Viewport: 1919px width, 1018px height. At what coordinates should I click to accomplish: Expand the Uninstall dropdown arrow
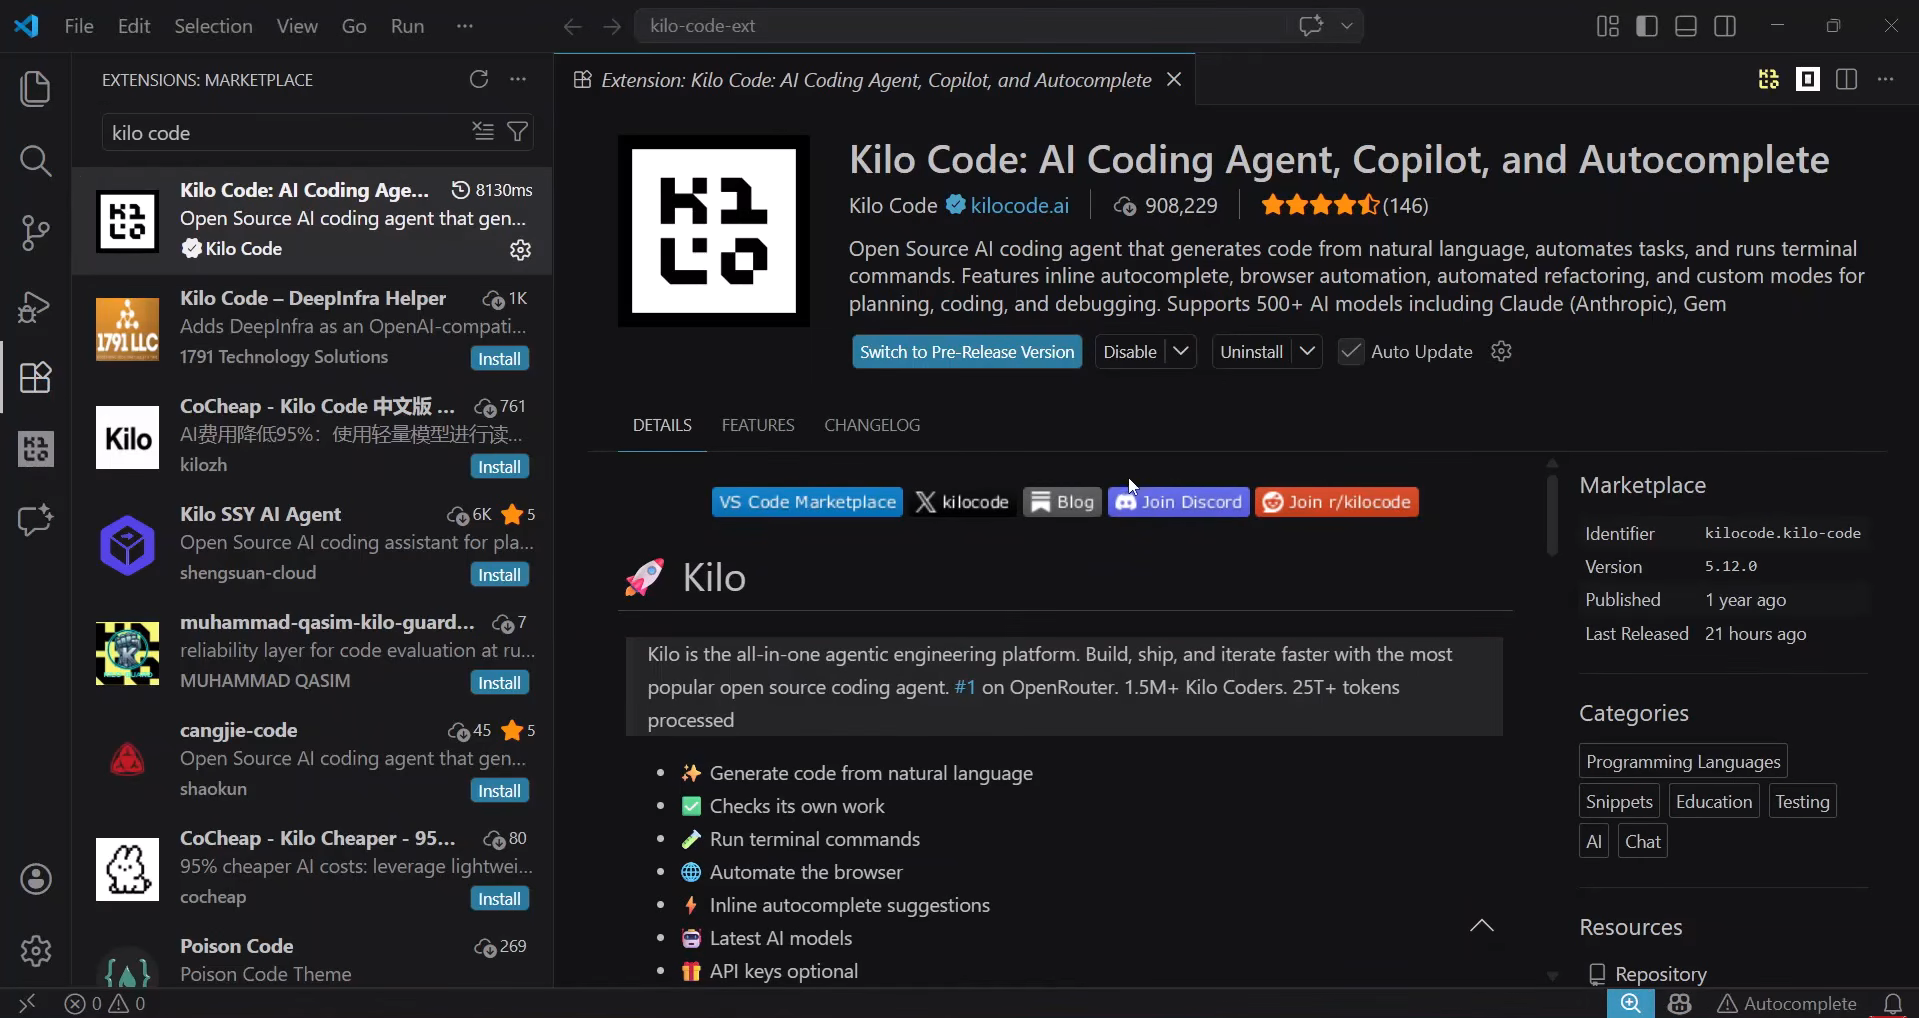point(1307,351)
